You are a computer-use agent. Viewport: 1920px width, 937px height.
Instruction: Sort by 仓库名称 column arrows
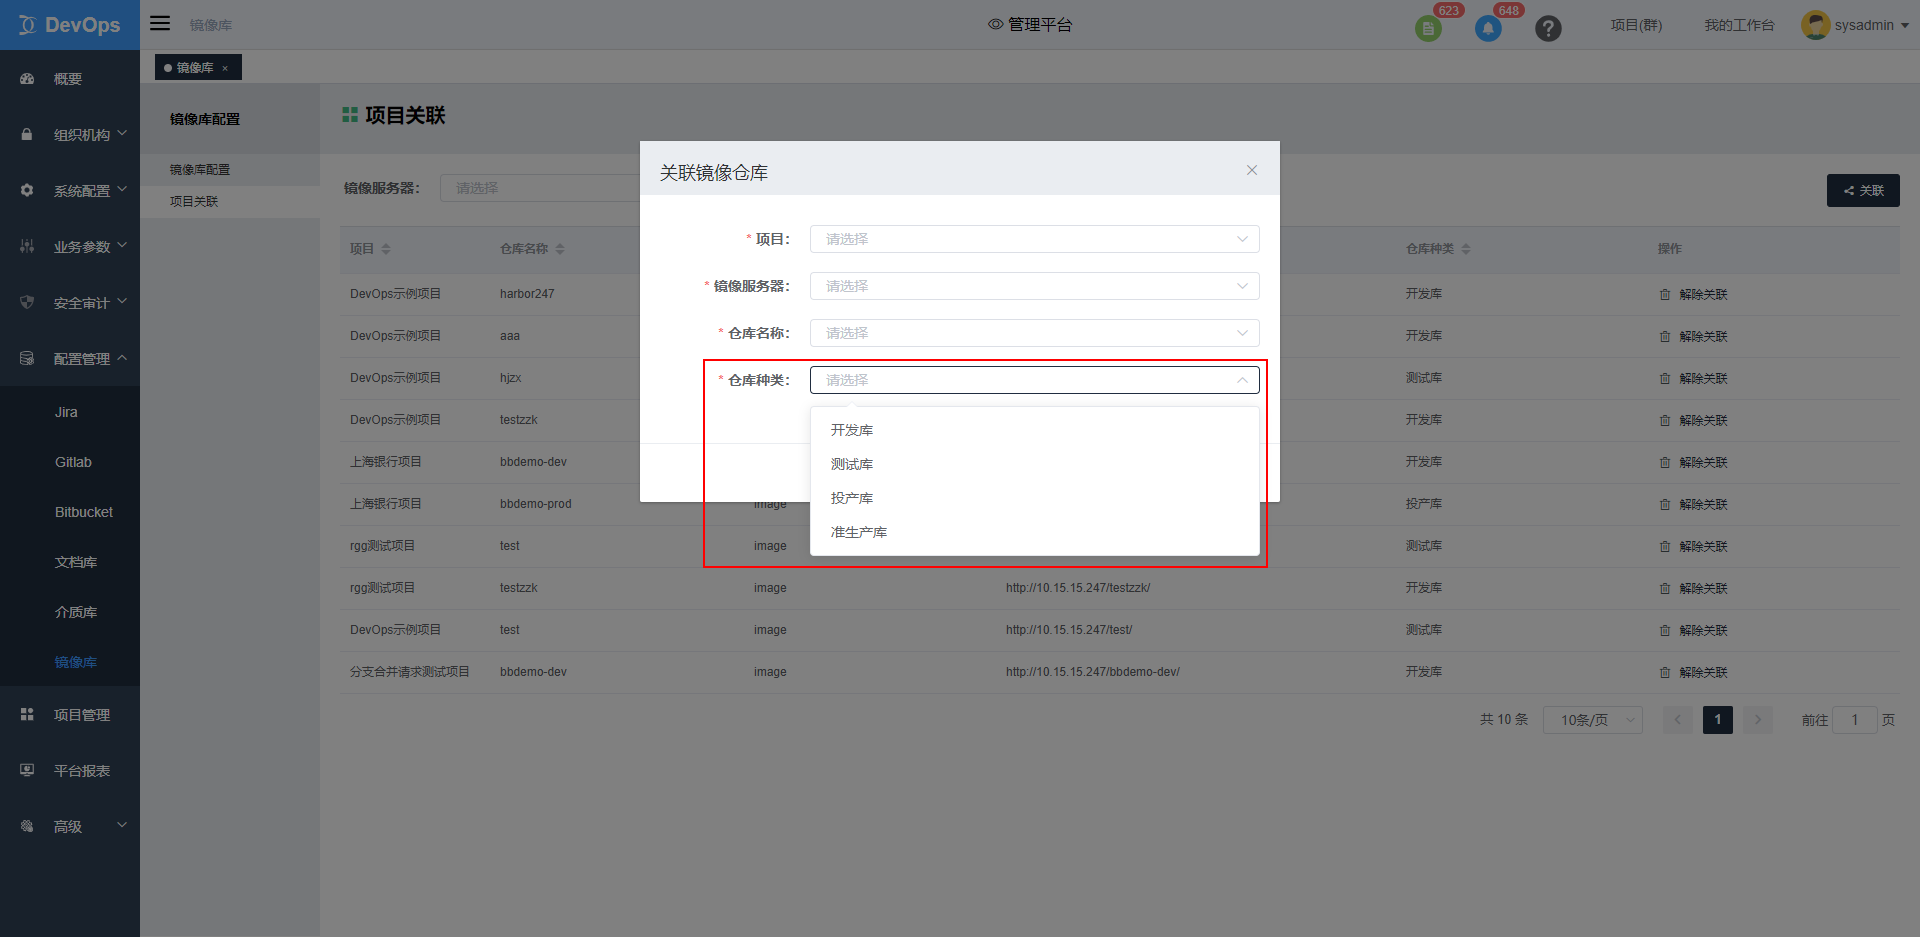point(560,249)
